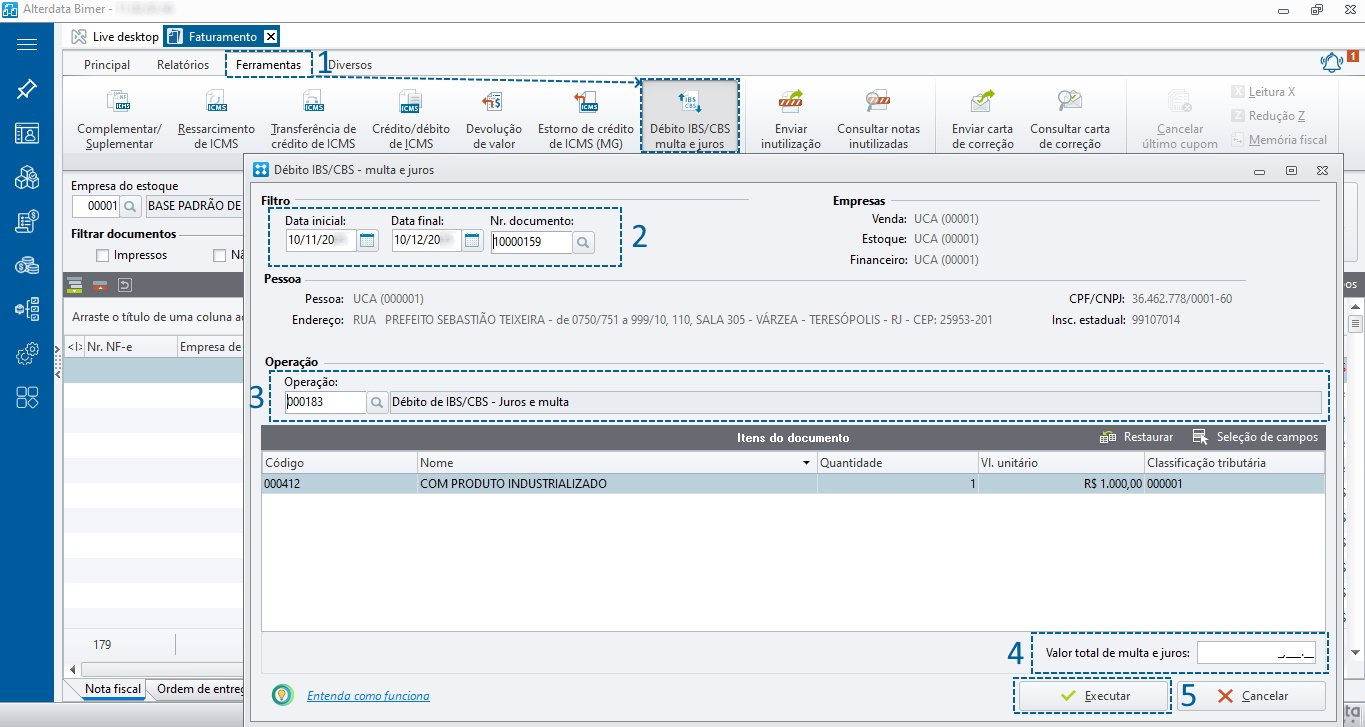Screen dimensions: 1365x727
Task: Open the hamburger menu in the sidebar
Action: tap(27, 45)
